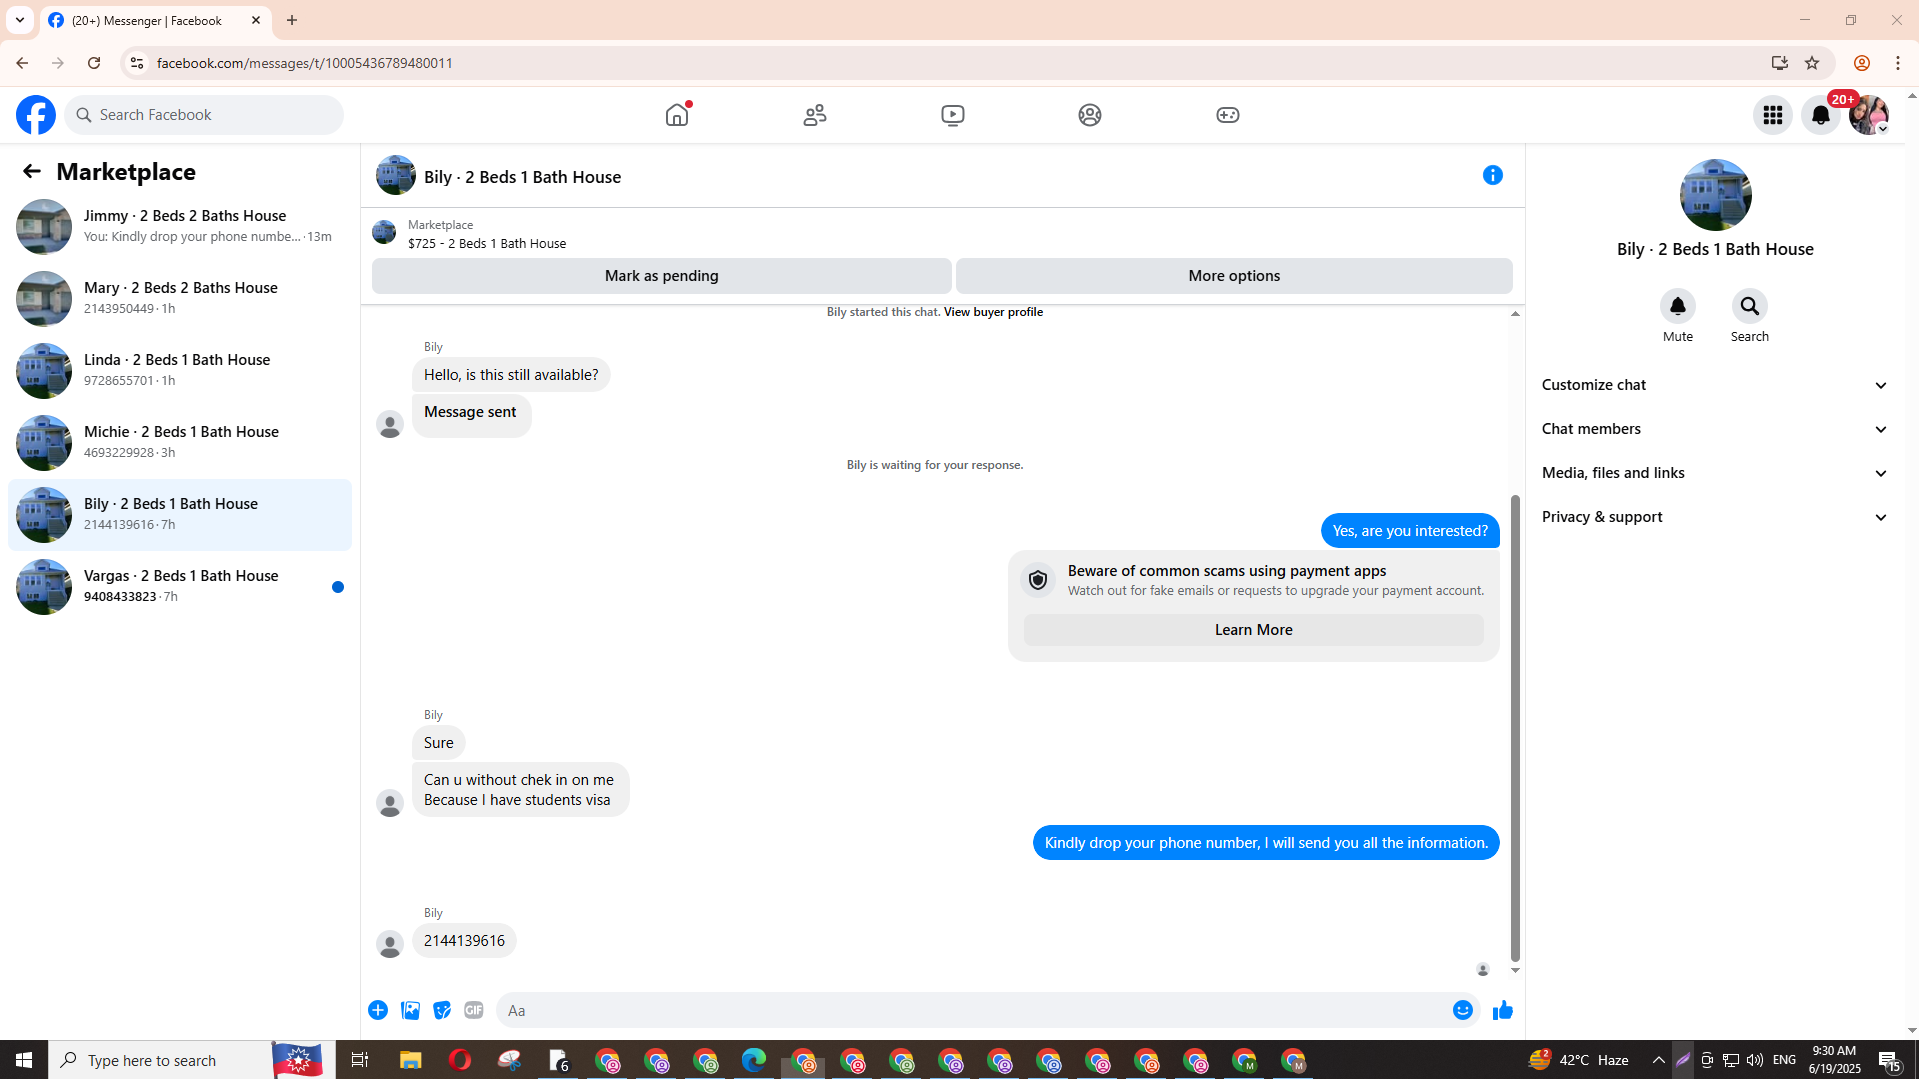Open weather widget showing 42°C Haze
Image resolution: width=1919 pixels, height=1079 pixels.
click(1579, 1060)
